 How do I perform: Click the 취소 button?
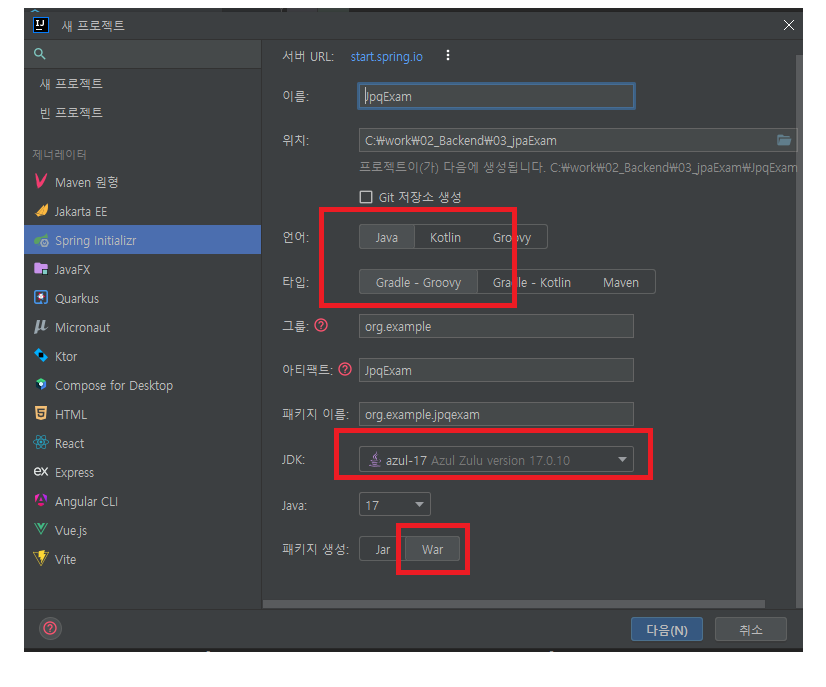pyautogui.click(x=751, y=629)
